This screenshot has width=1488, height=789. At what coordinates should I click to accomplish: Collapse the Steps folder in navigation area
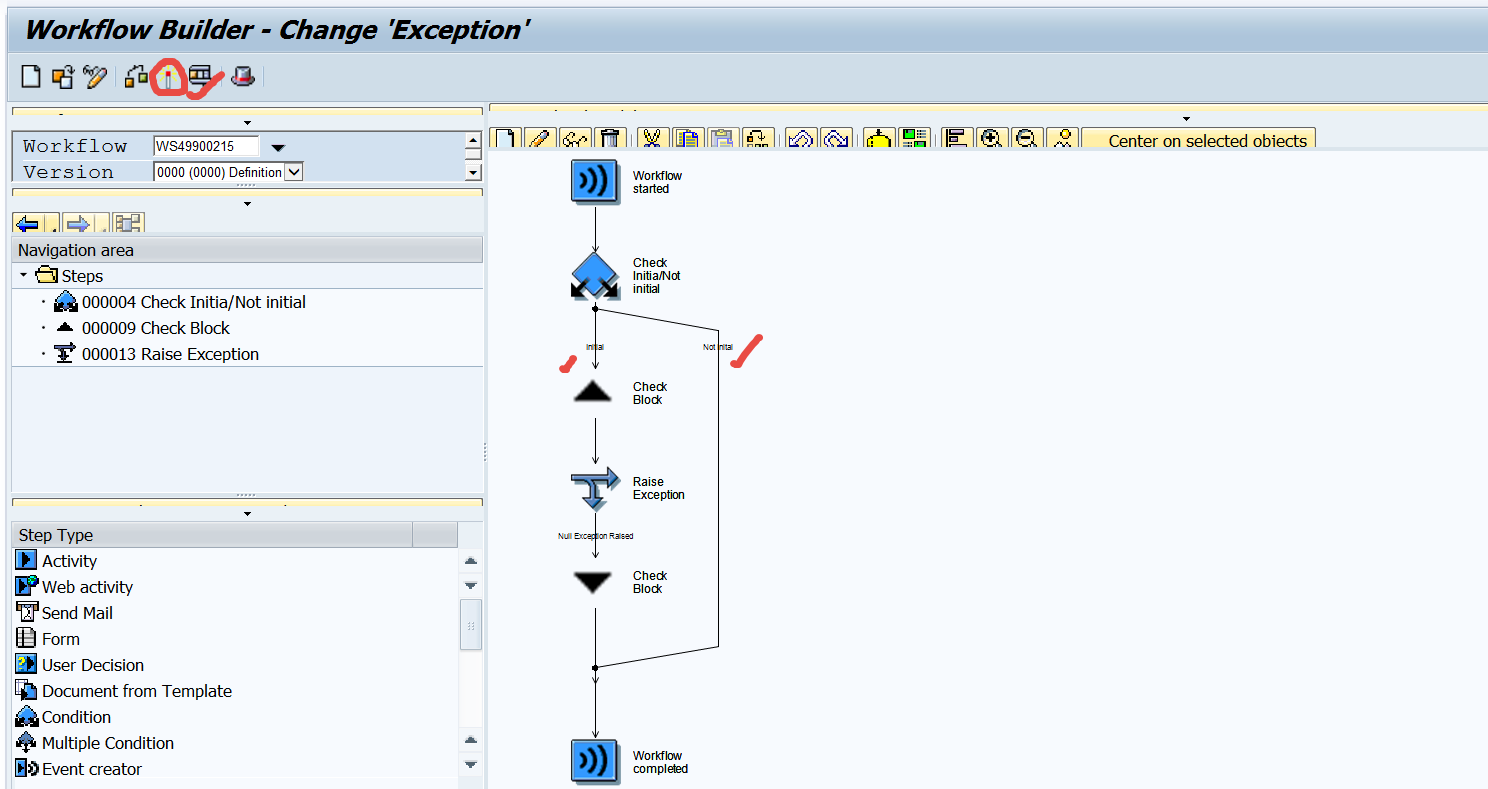(x=23, y=275)
